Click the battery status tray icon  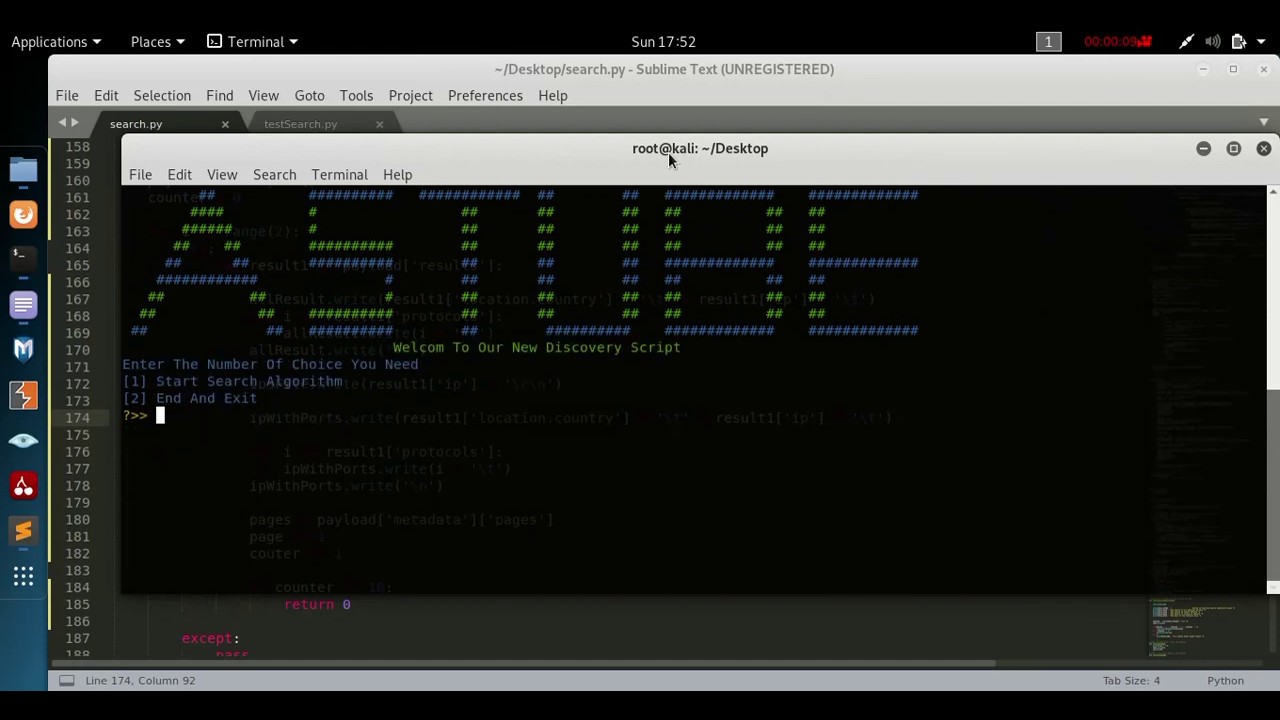coord(1238,42)
